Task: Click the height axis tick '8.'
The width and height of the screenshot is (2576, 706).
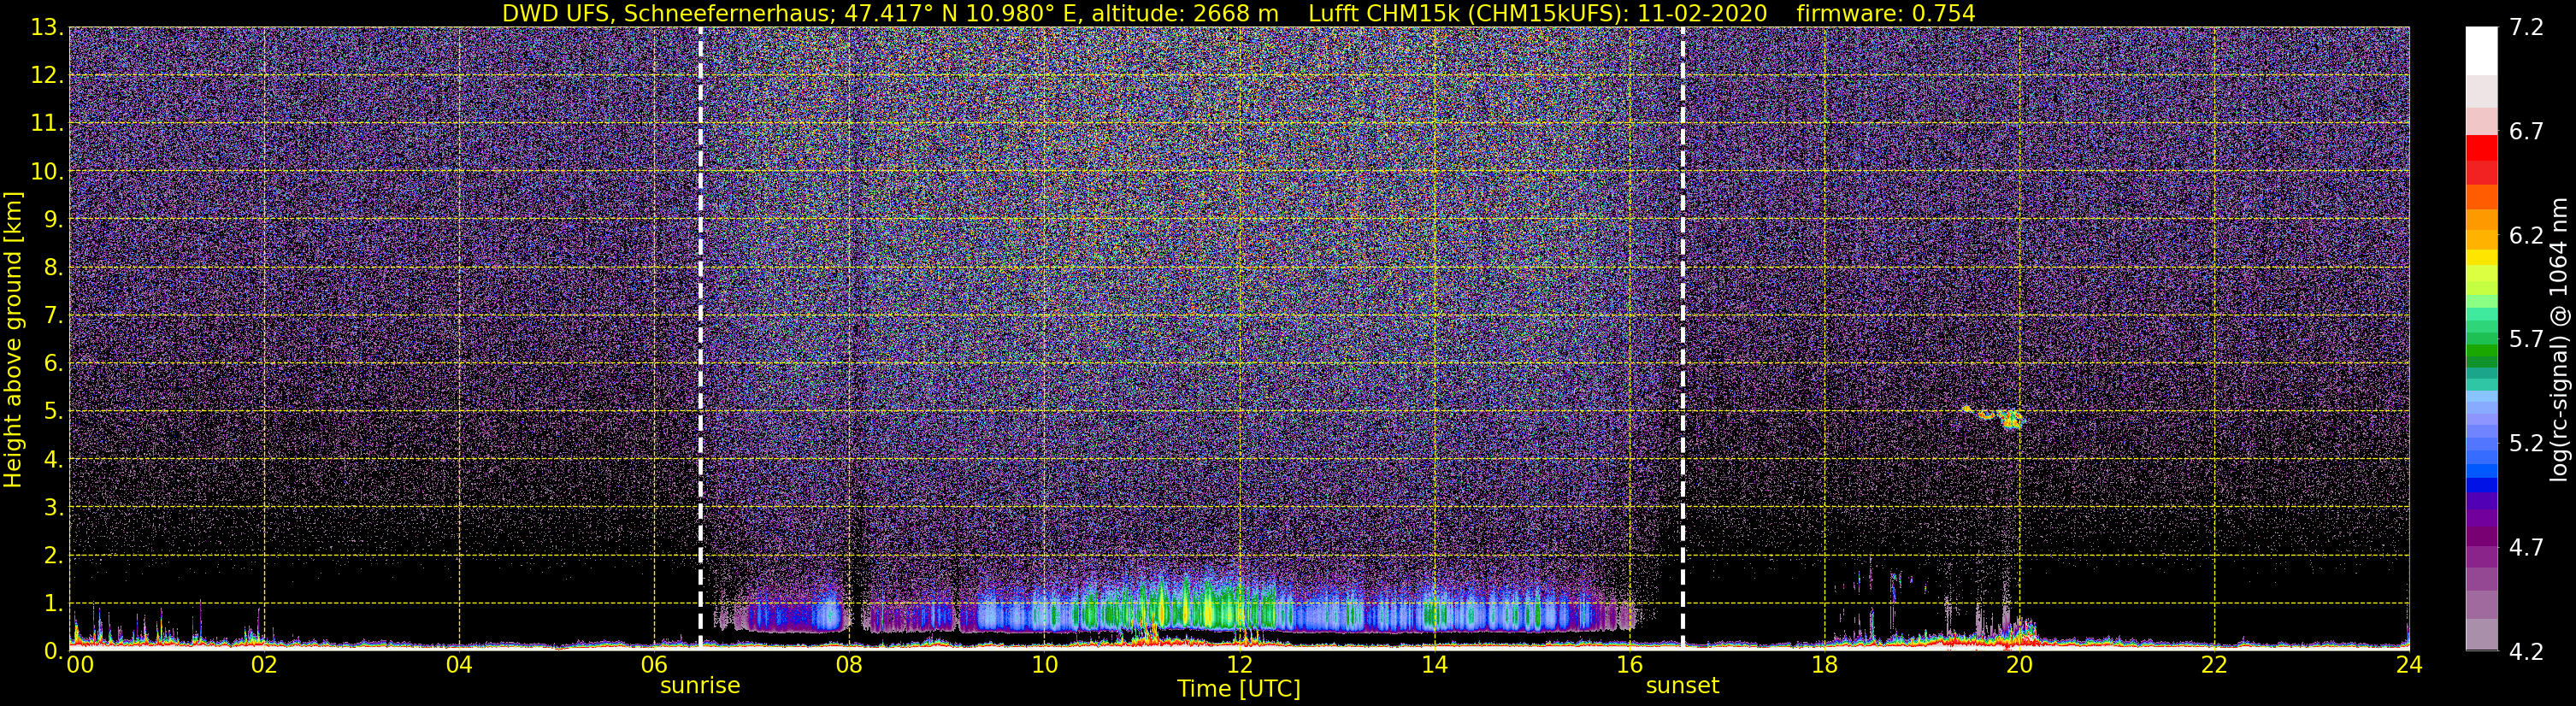Action: (53, 268)
